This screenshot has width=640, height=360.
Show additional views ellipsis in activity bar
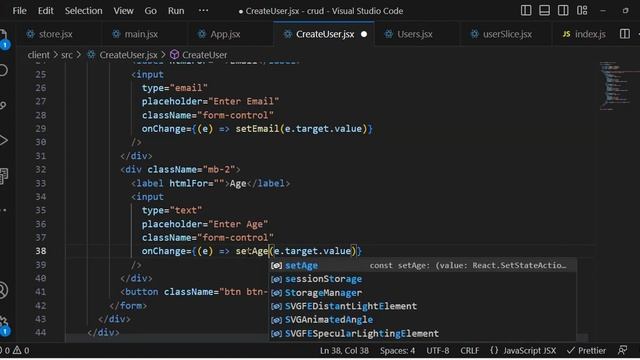pos(4,210)
